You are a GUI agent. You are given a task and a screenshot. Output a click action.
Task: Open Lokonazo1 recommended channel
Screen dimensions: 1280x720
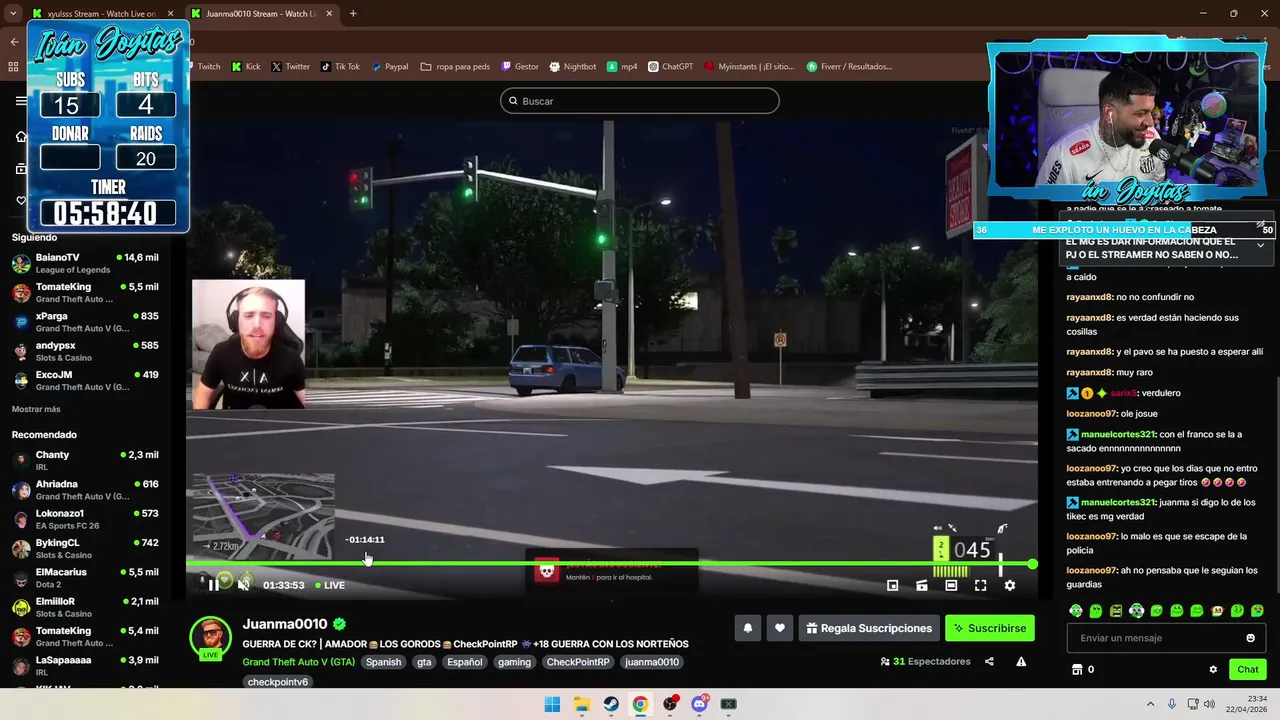click(85, 519)
